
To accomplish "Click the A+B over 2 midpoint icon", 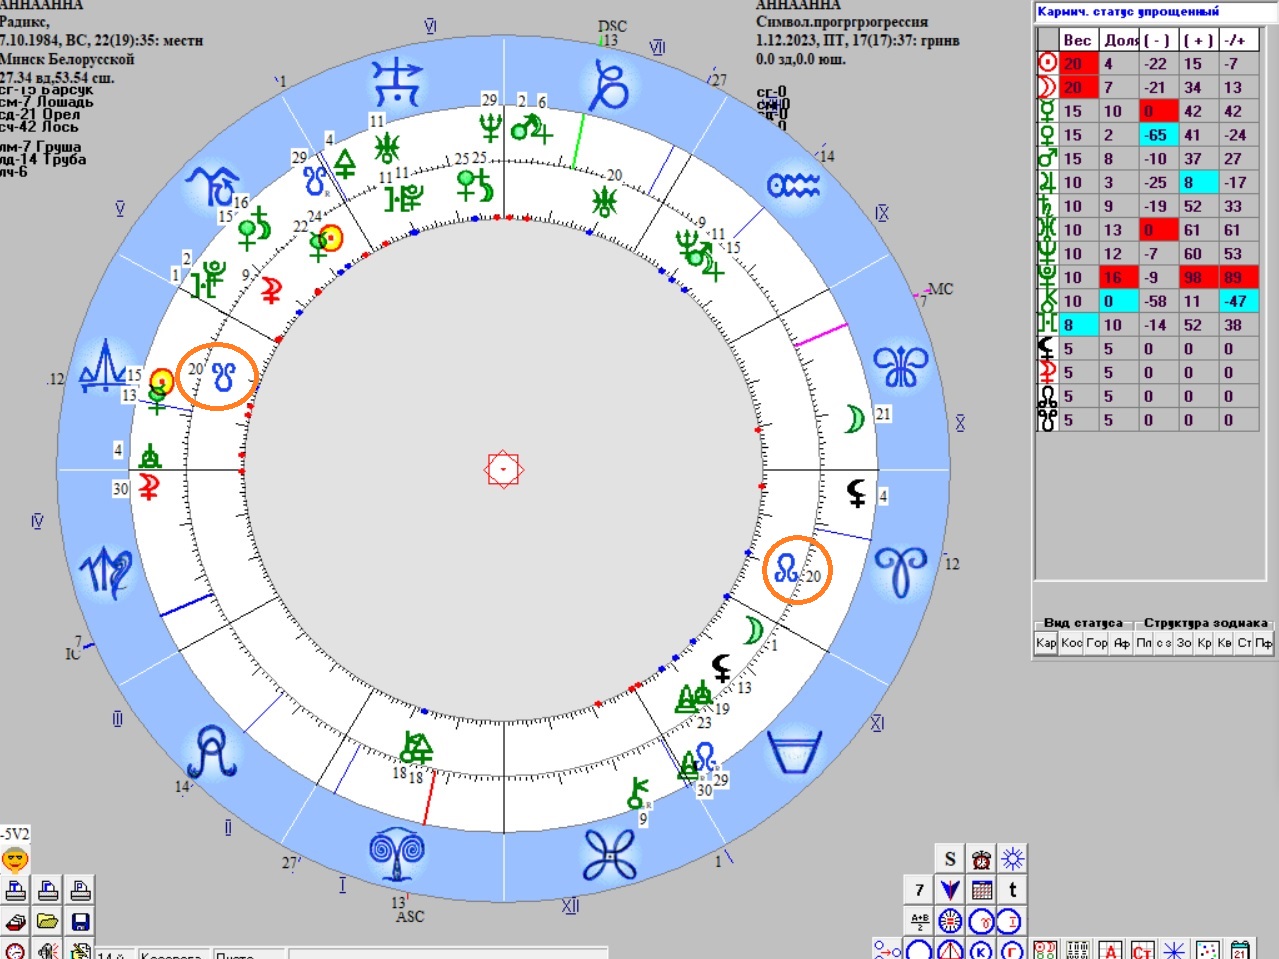I will 919,920.
